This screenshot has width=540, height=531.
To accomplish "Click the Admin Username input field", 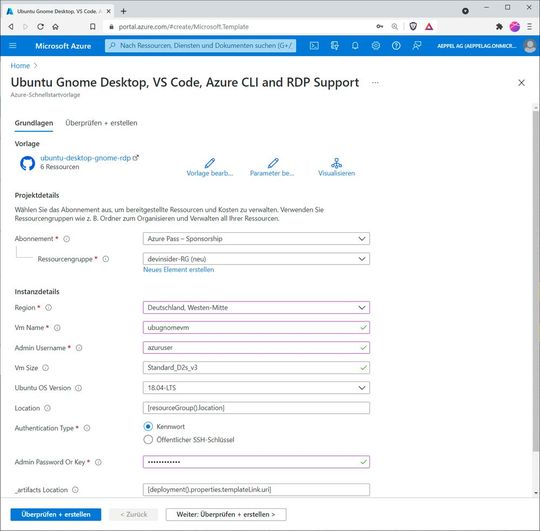I will point(256,347).
